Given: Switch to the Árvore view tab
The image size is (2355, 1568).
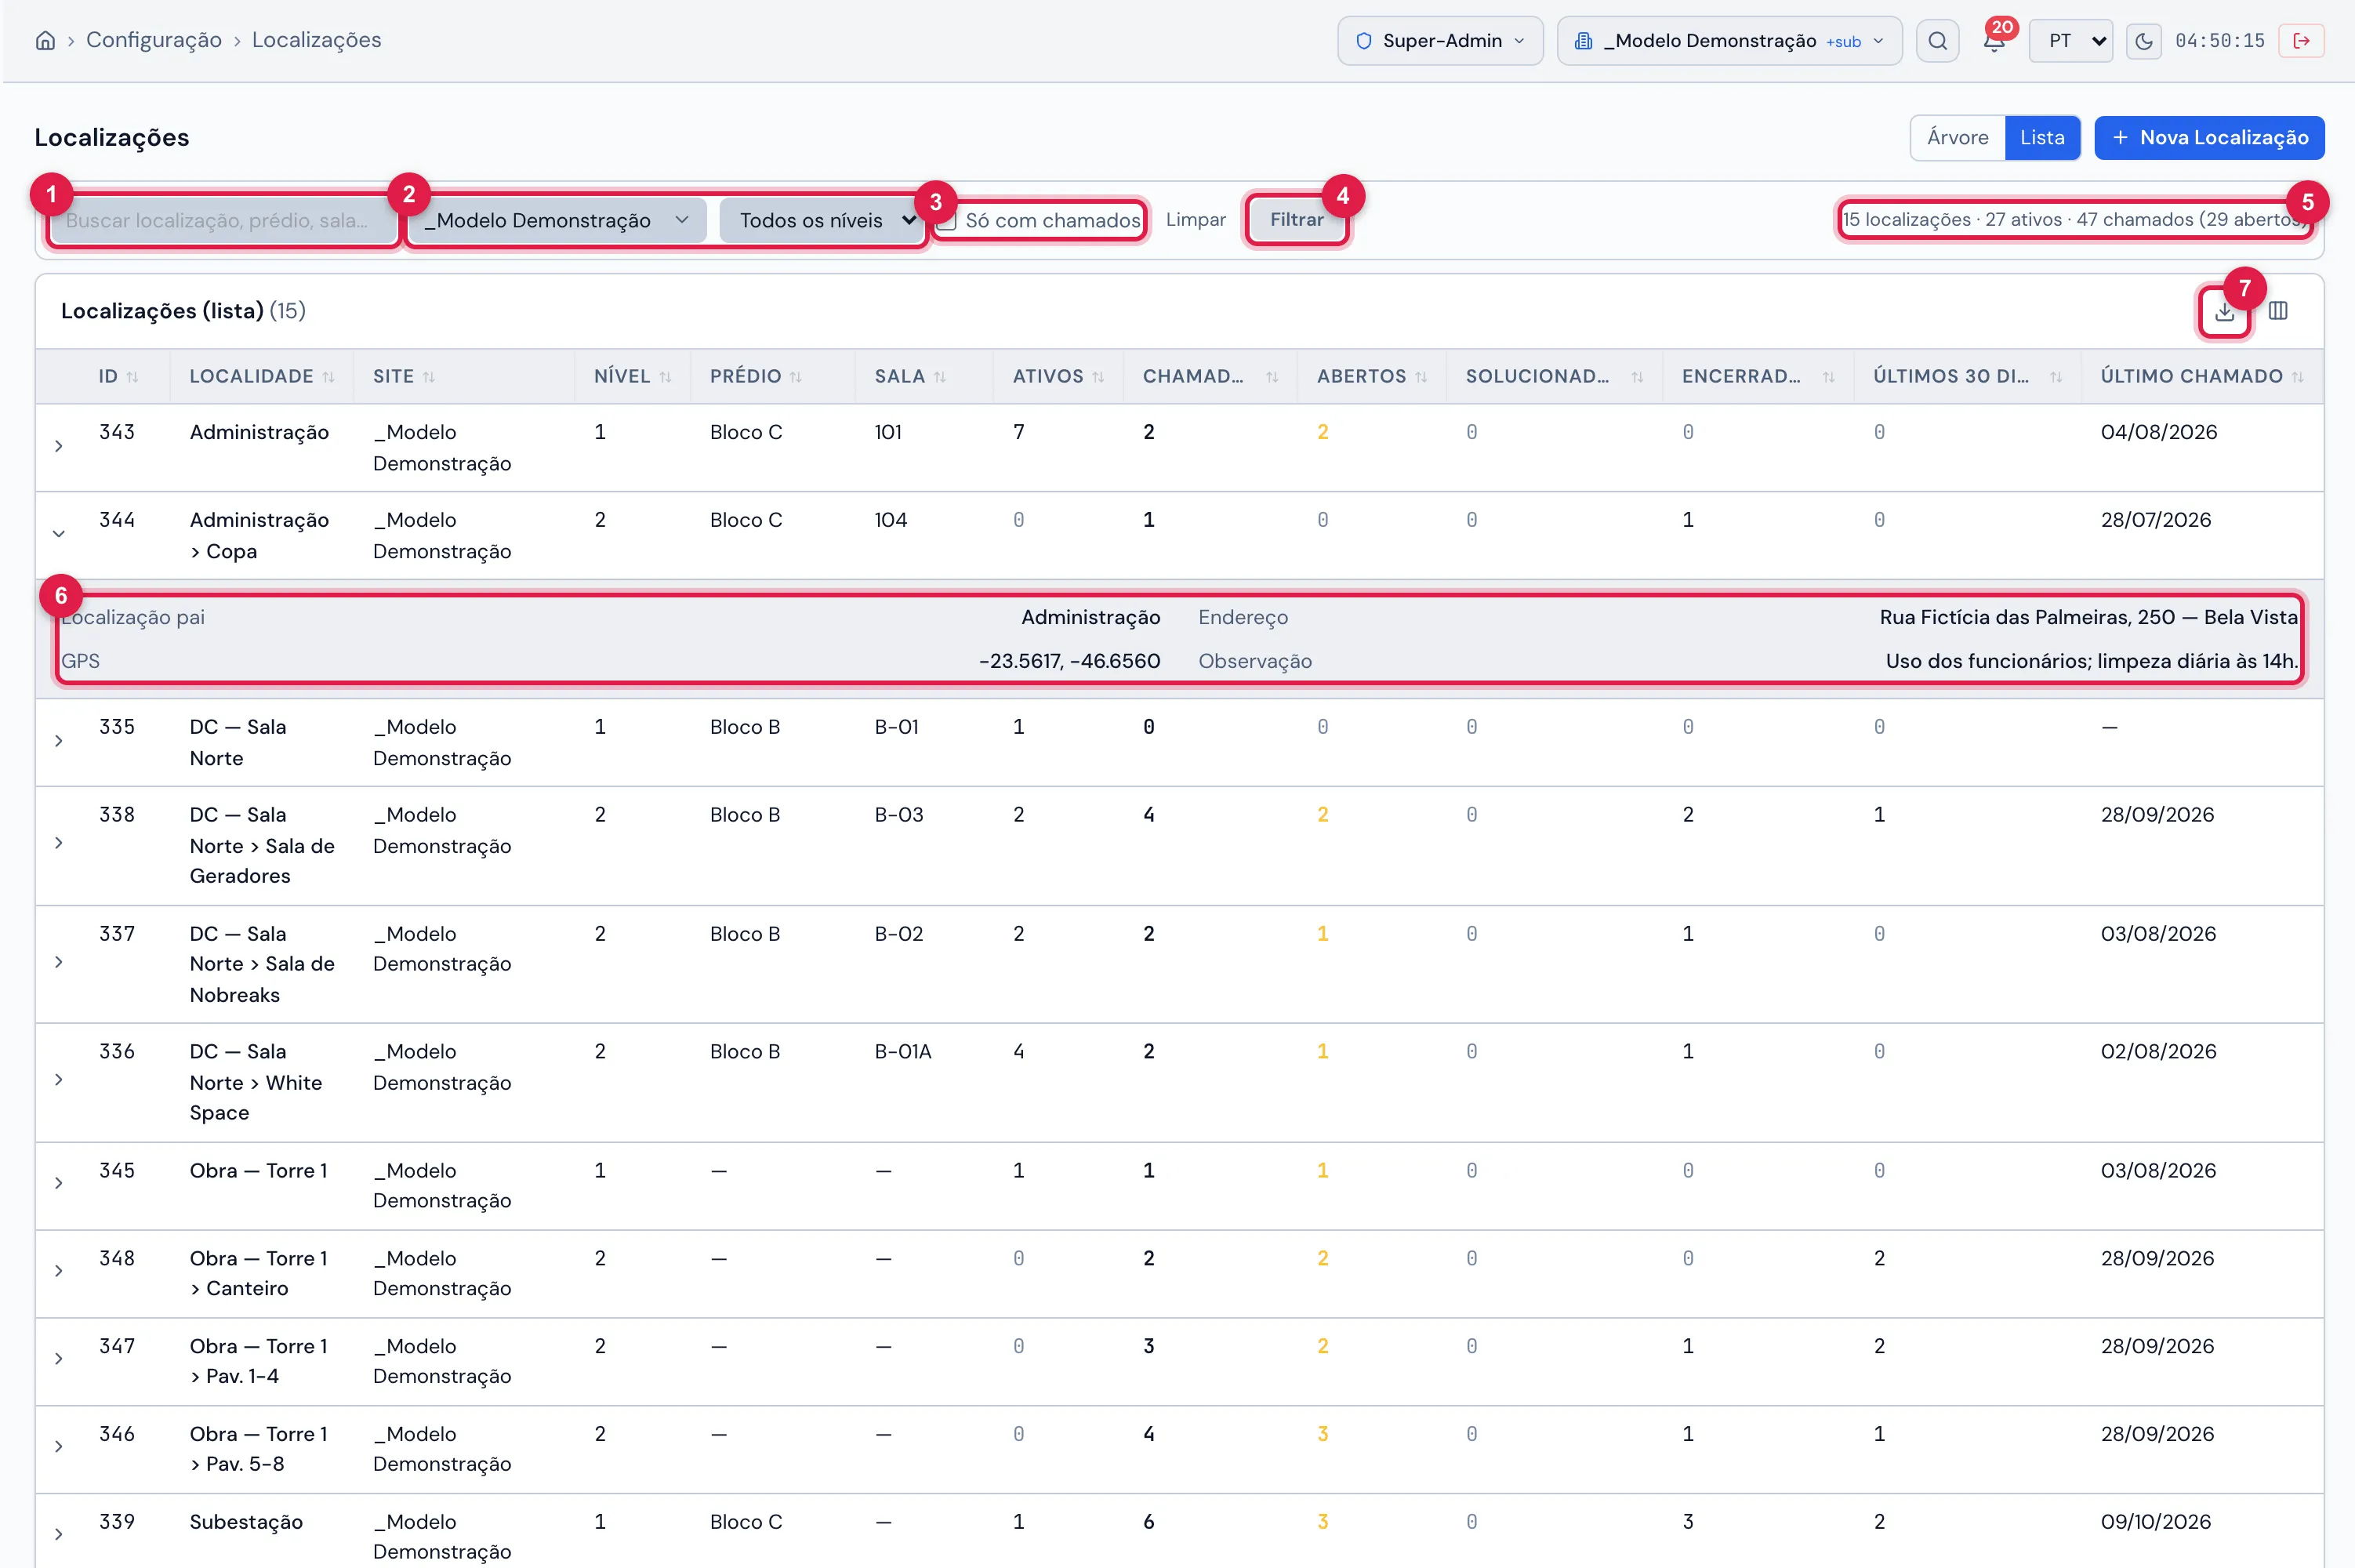Looking at the screenshot, I should pos(1957,138).
